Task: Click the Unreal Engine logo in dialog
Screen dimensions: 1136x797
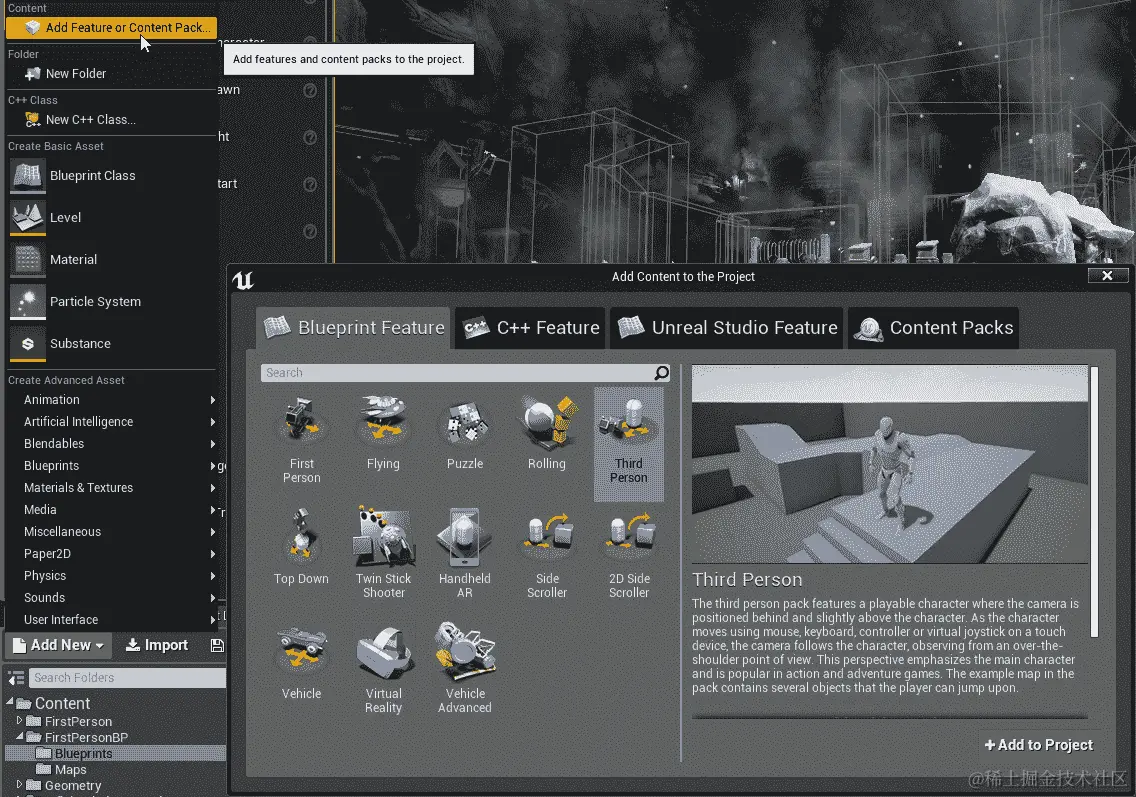Action: tap(244, 280)
